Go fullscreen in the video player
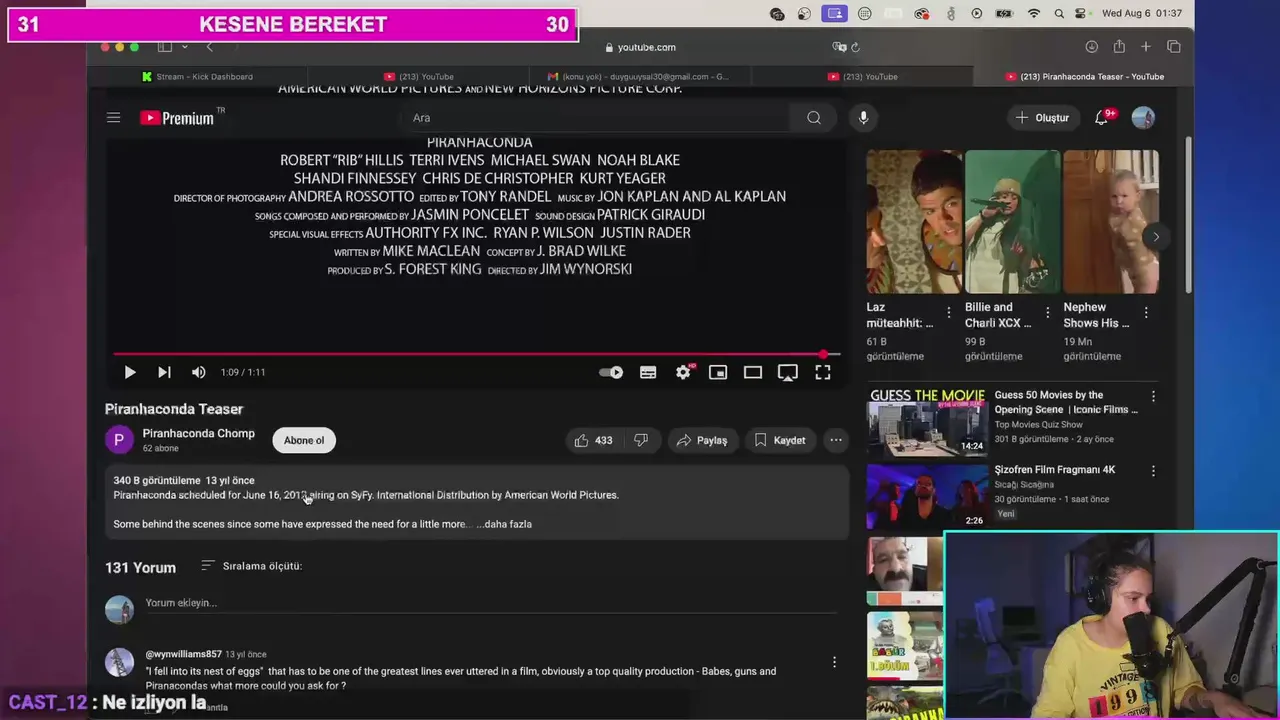 [x=822, y=372]
